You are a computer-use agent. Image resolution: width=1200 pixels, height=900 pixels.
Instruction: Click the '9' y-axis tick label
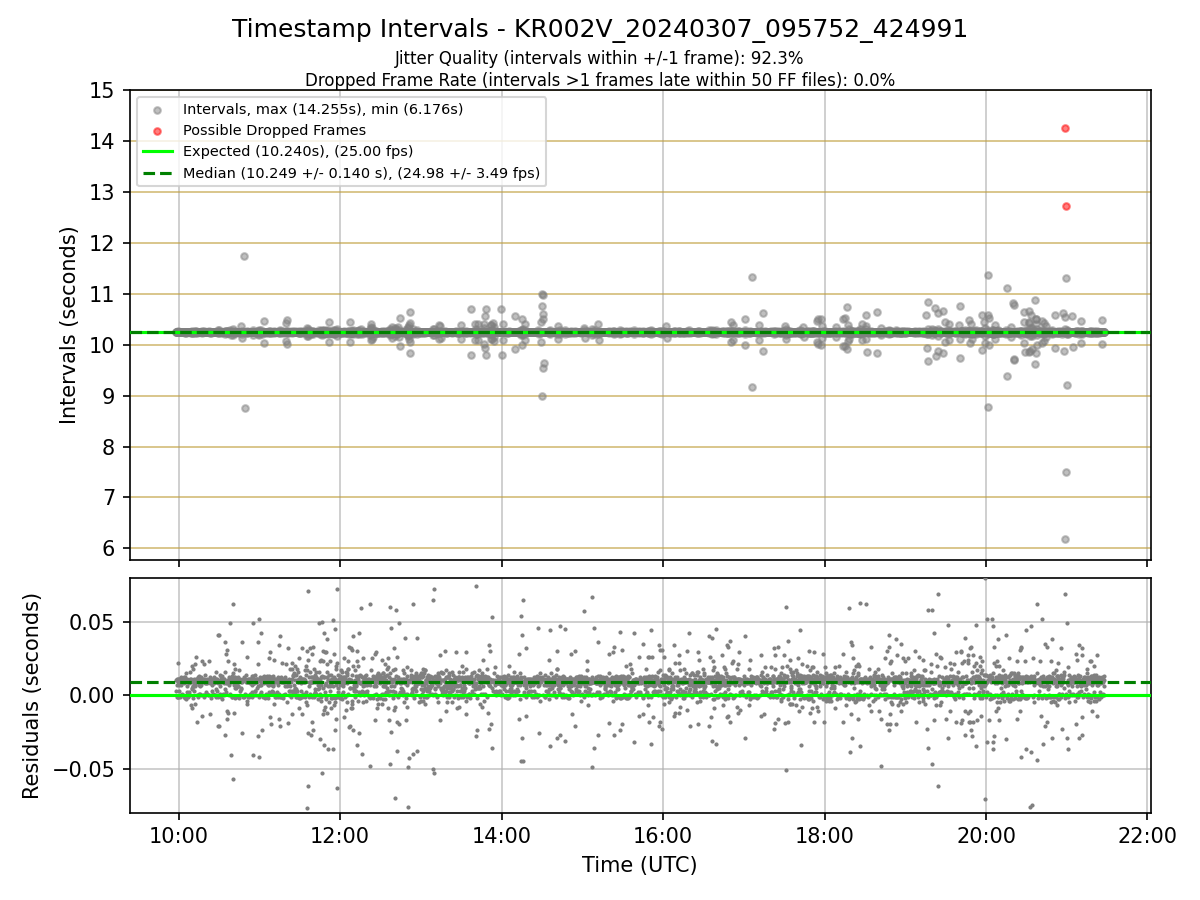(111, 397)
